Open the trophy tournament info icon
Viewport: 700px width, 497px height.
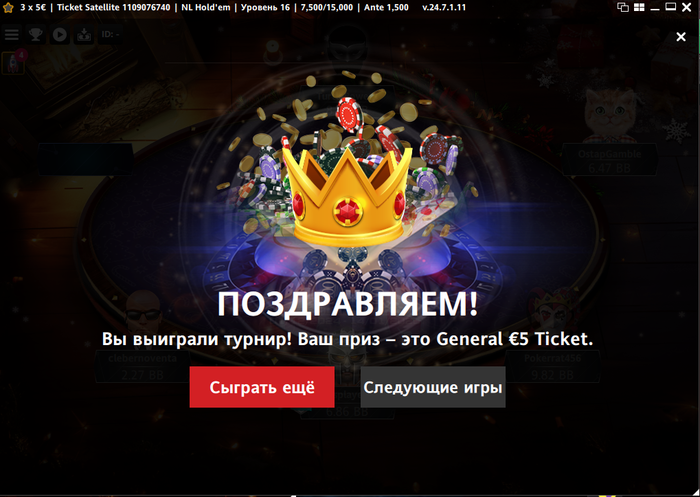coord(36,34)
